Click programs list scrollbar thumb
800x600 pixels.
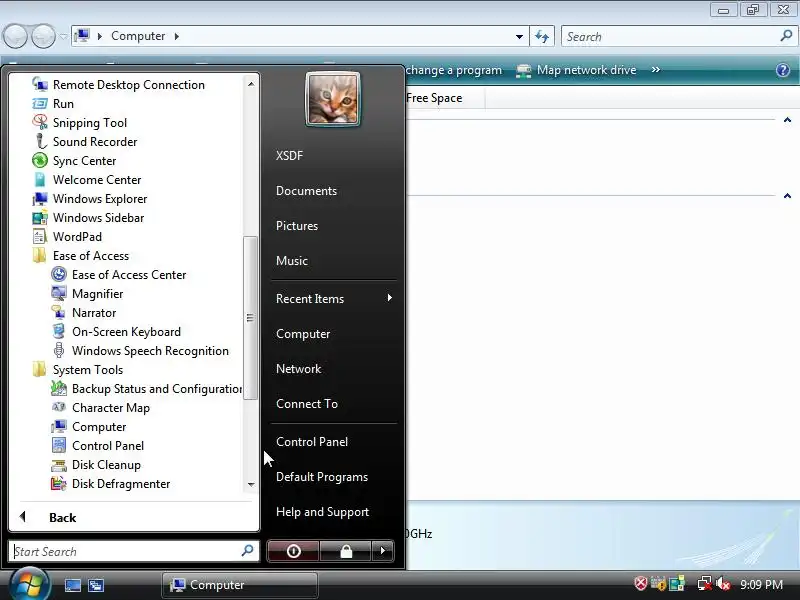pos(250,318)
